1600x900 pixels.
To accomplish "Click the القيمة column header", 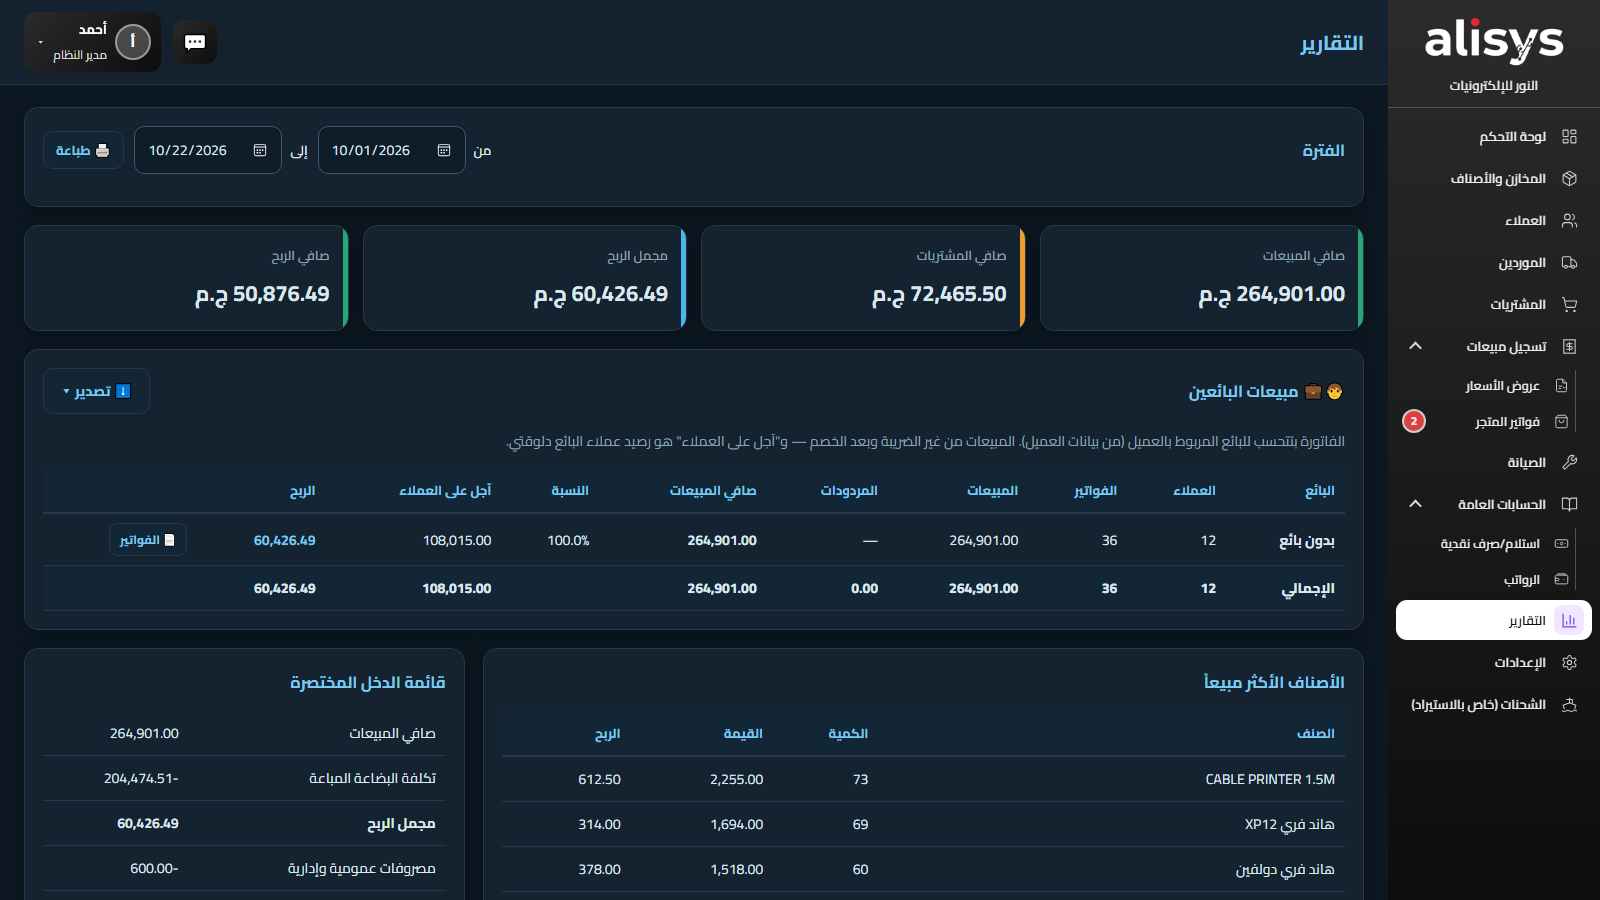I will tap(743, 733).
